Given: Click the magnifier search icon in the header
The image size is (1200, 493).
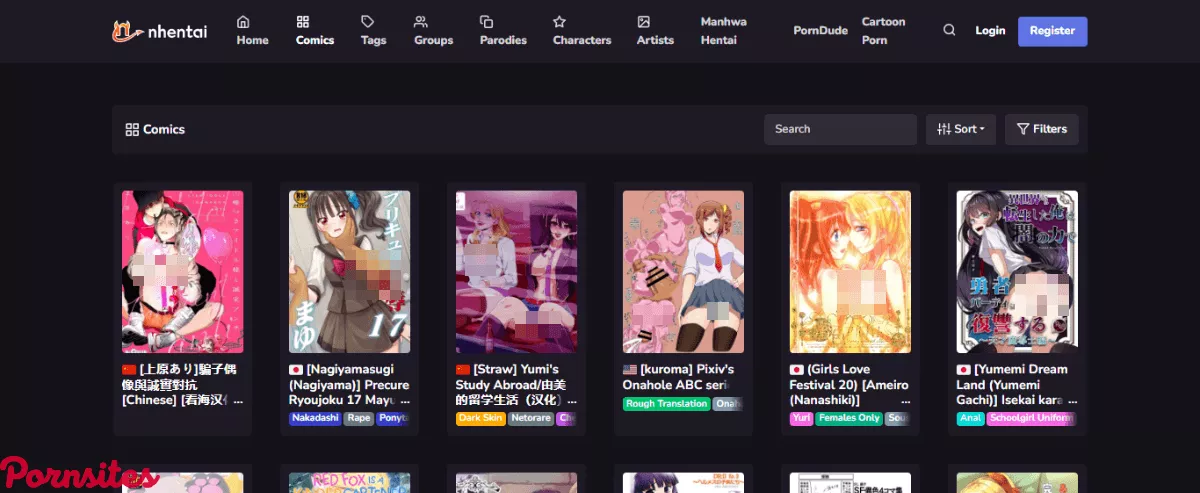Looking at the screenshot, I should pos(949,31).
